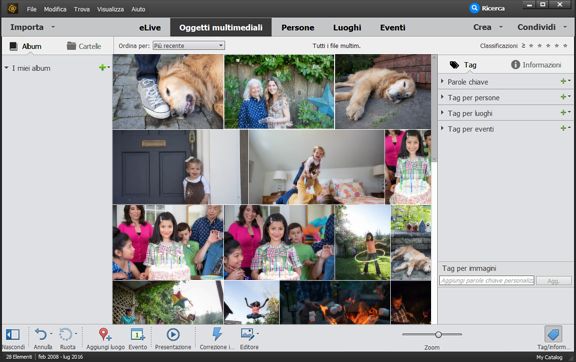Open the Trova menu

coord(82,9)
